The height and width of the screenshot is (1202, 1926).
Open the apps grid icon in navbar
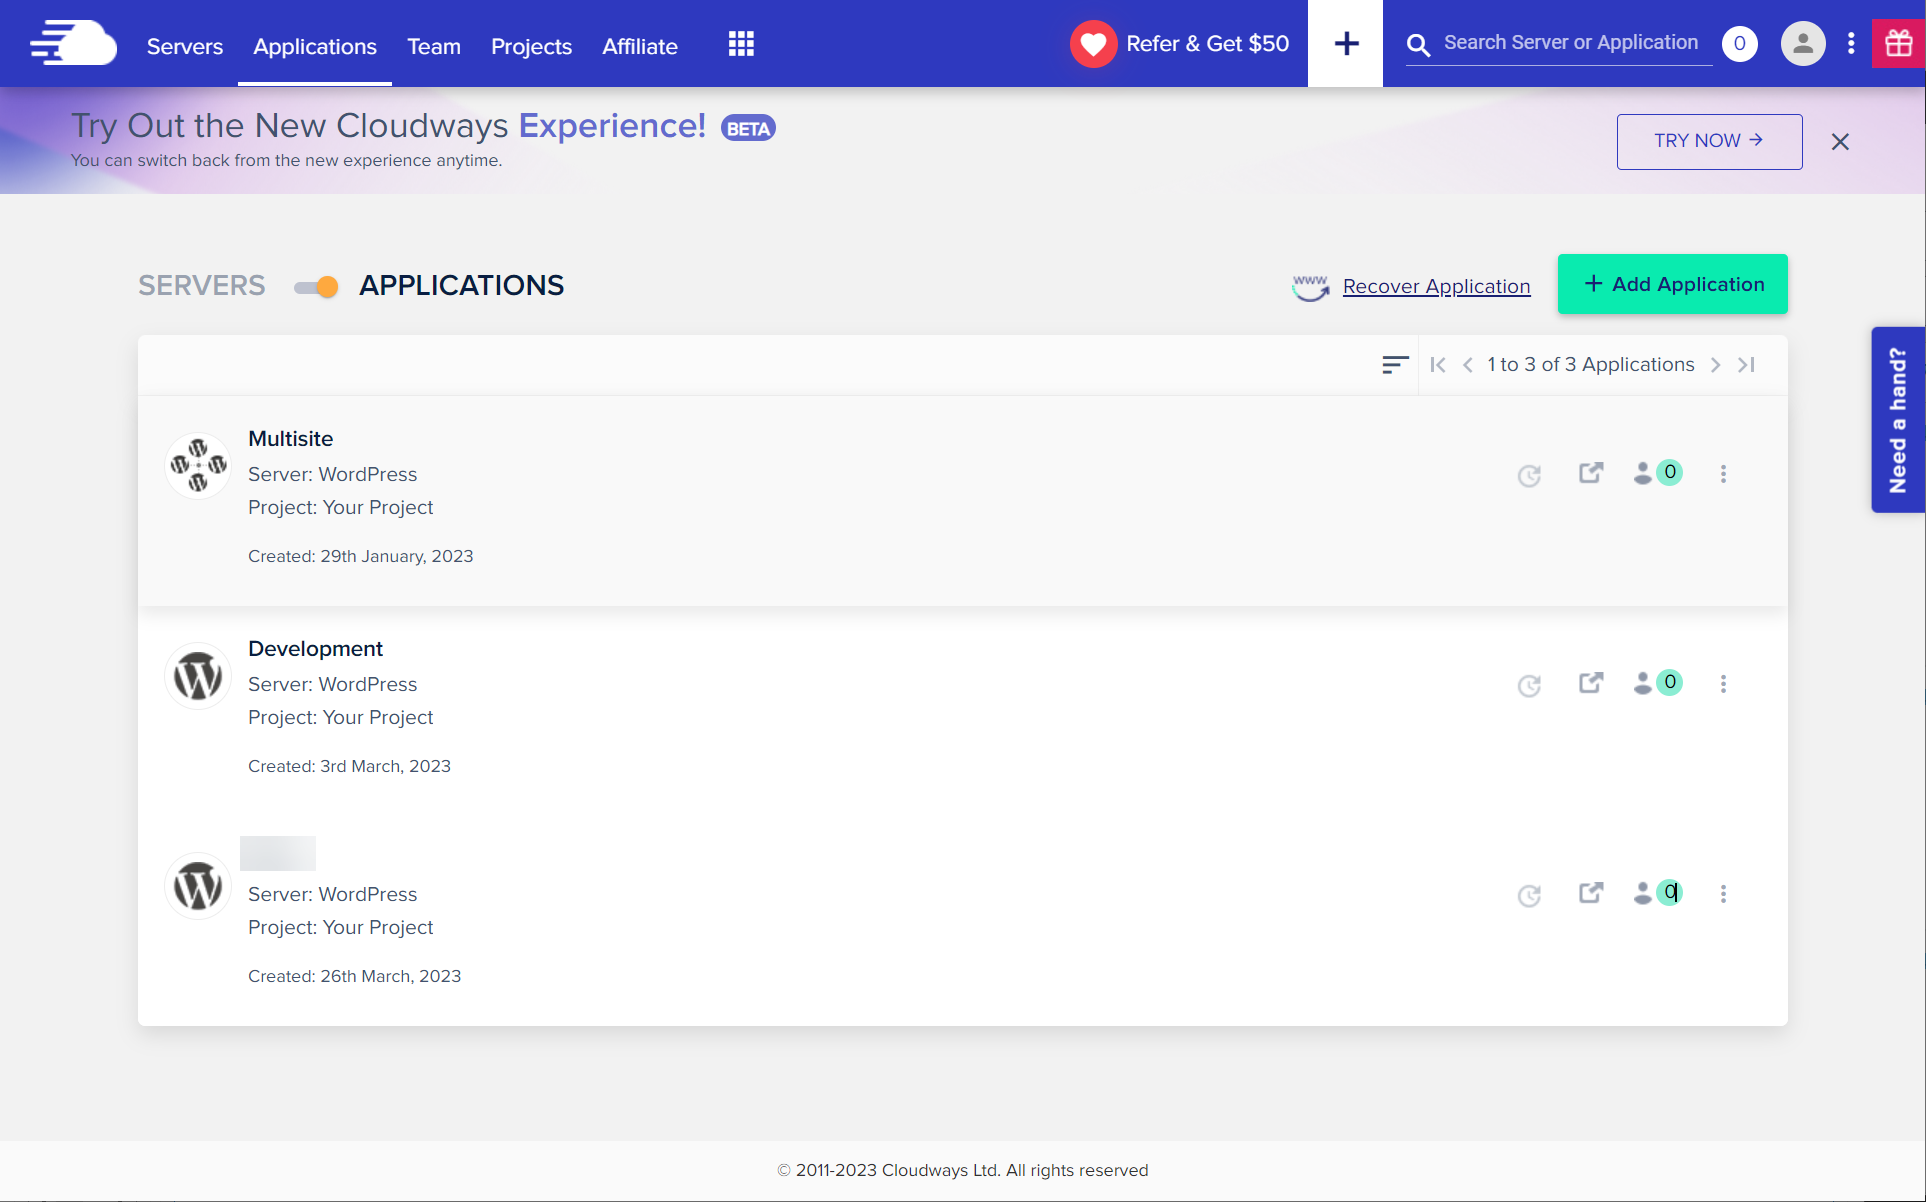(x=741, y=44)
